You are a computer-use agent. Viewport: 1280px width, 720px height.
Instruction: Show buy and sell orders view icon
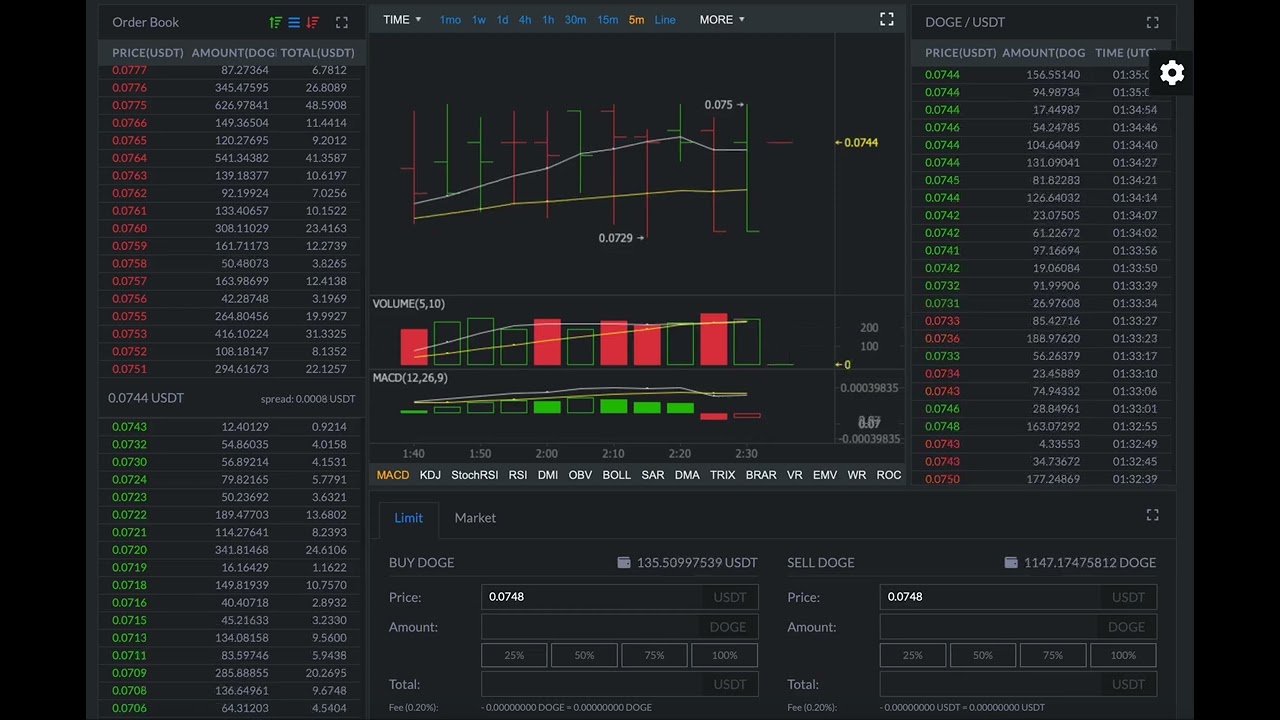[x=275, y=22]
